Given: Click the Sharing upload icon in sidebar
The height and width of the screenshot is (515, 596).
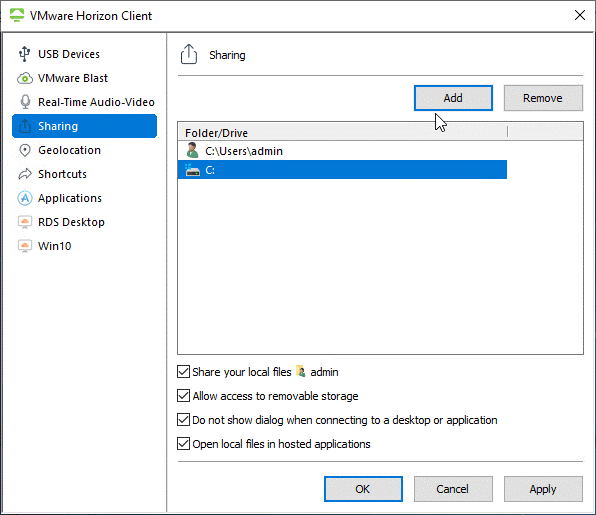Looking at the screenshot, I should [x=25, y=126].
